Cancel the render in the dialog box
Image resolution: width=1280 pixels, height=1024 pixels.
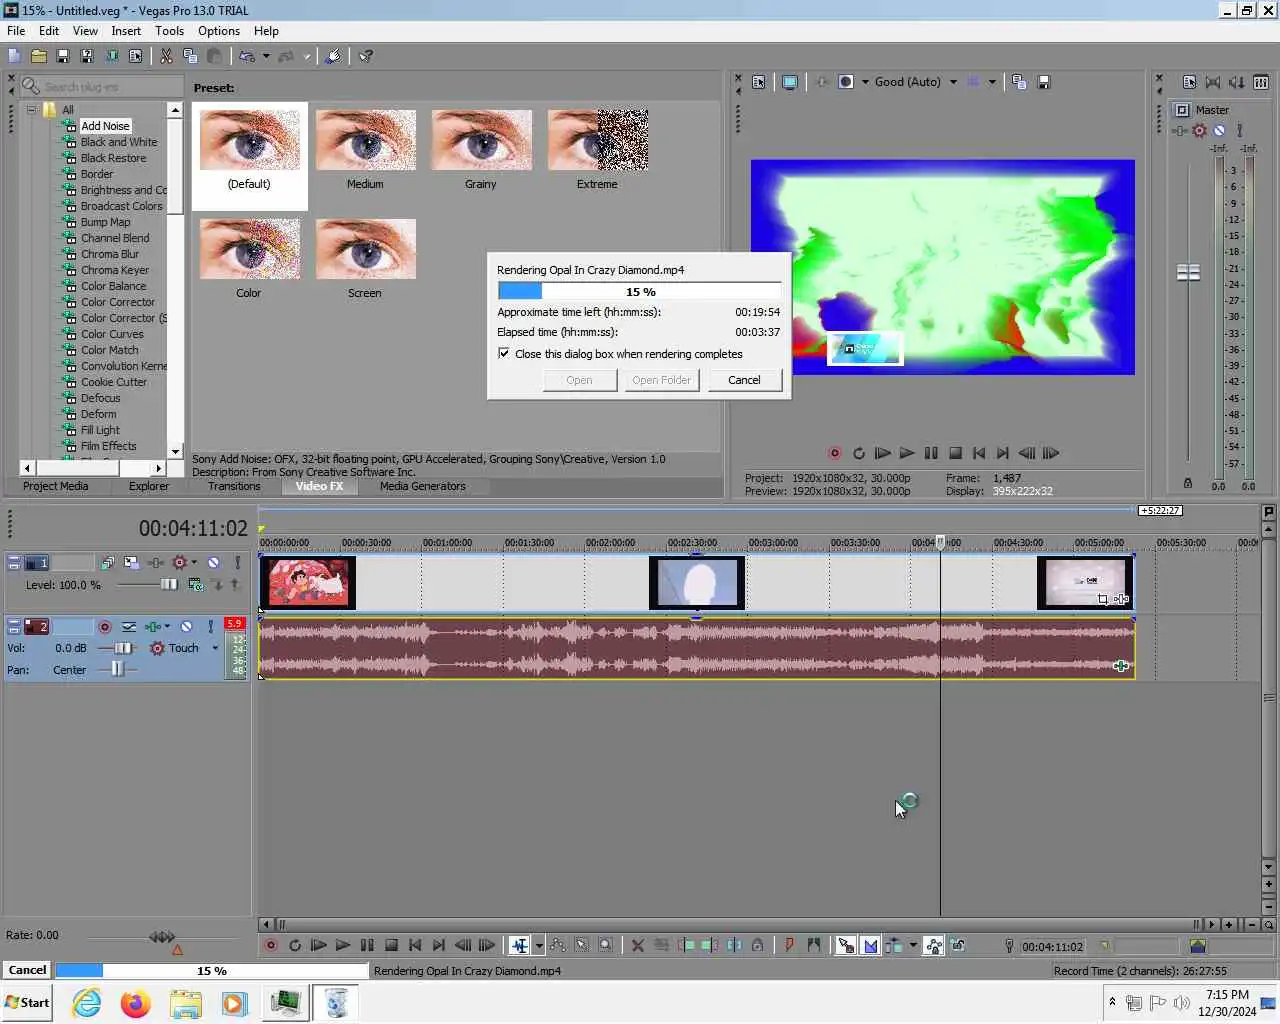[744, 380]
